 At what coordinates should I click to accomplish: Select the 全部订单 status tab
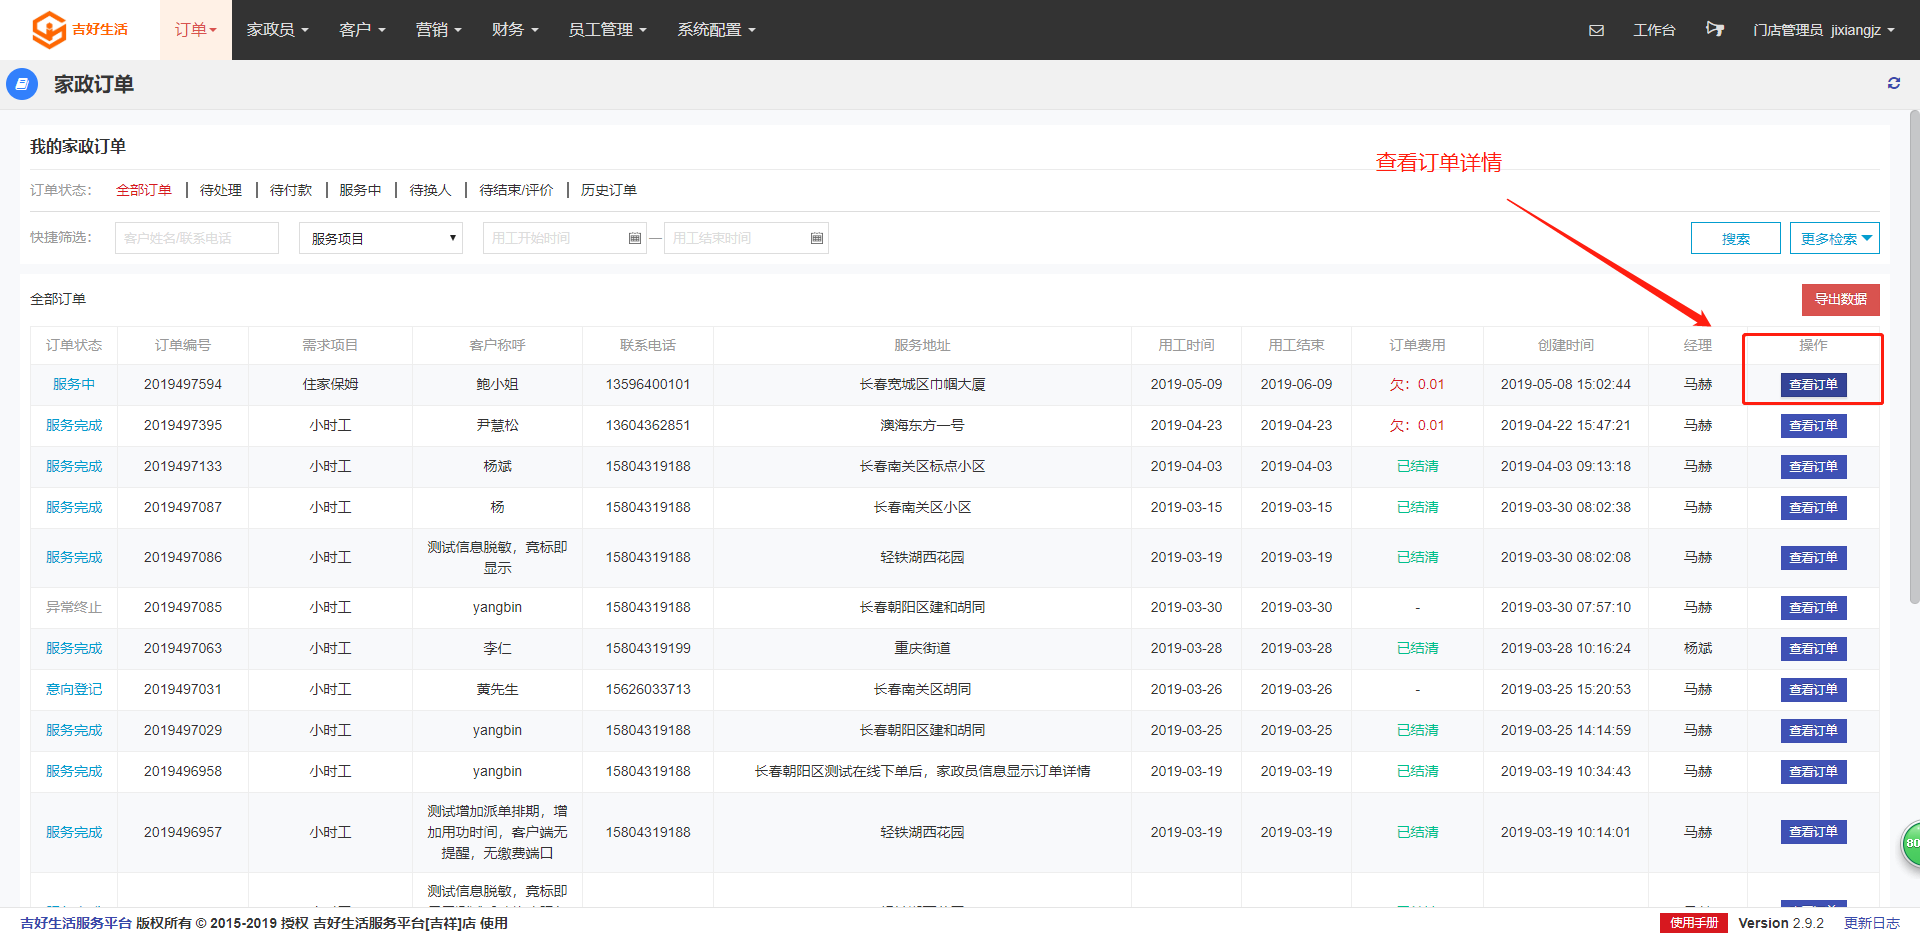[x=144, y=190]
